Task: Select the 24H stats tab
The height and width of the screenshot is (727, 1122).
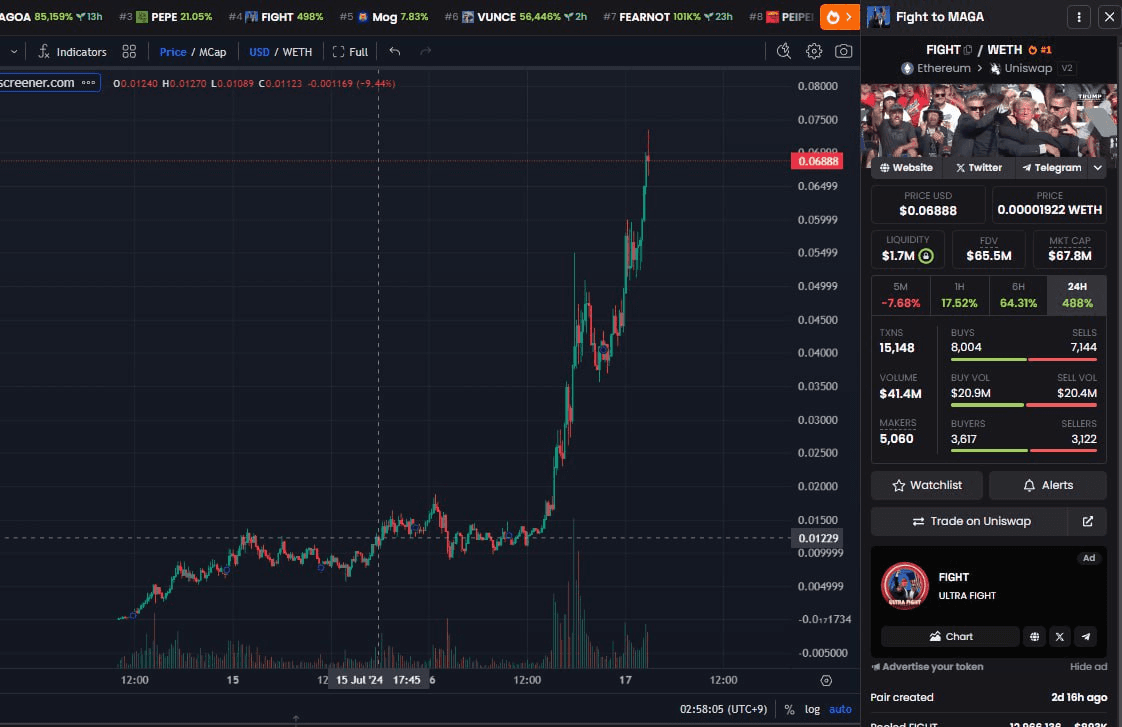Action: 1077,295
